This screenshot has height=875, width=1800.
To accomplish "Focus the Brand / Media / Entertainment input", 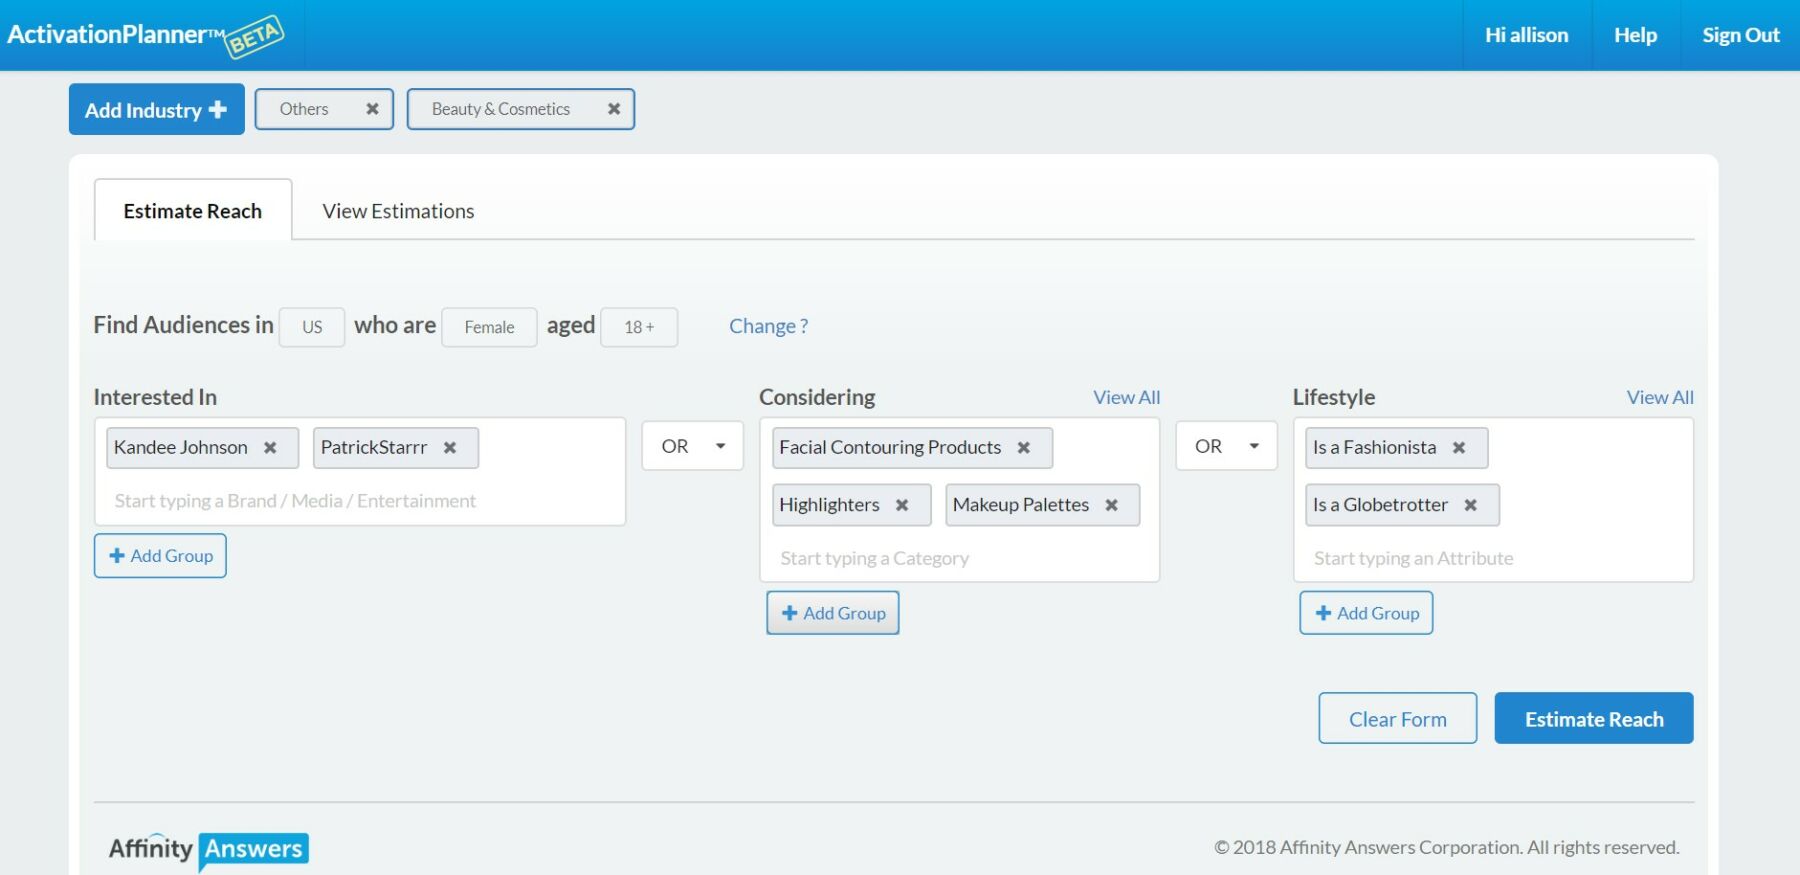I will tap(360, 501).
